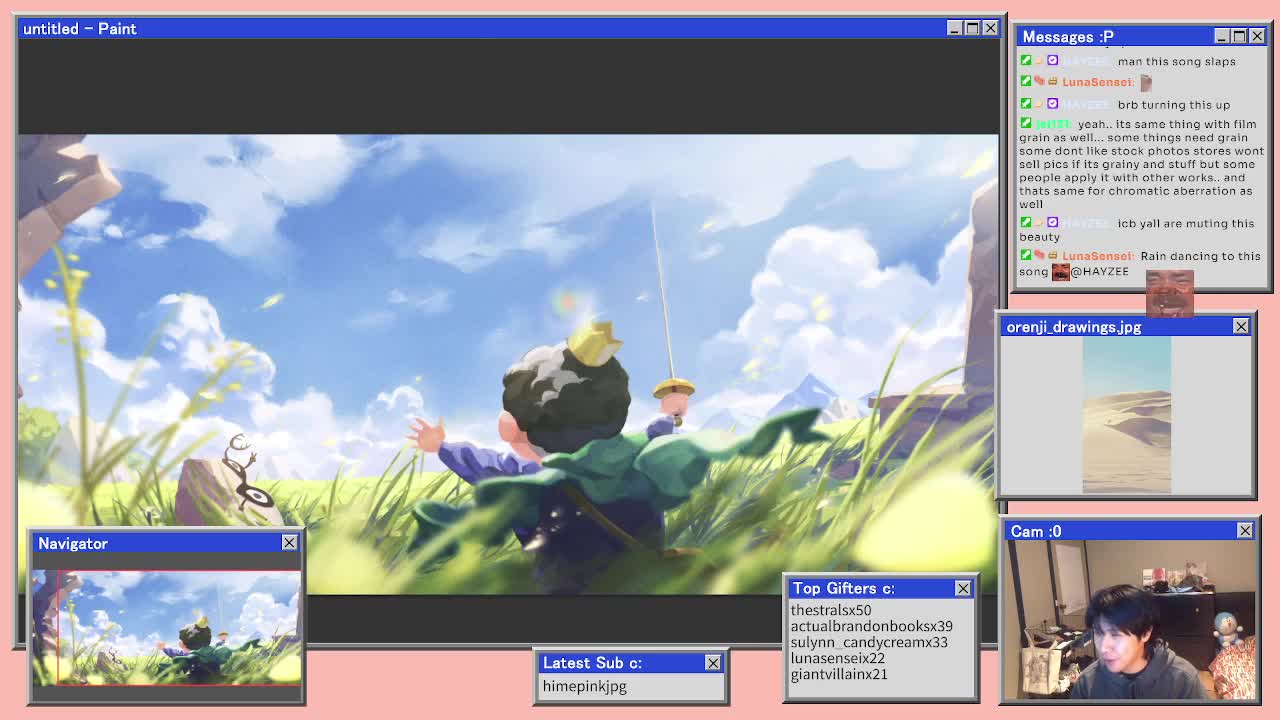The image size is (1280, 720).
Task: Click the desert reference image in orenji_drawings.jpg
Action: click(x=1126, y=414)
